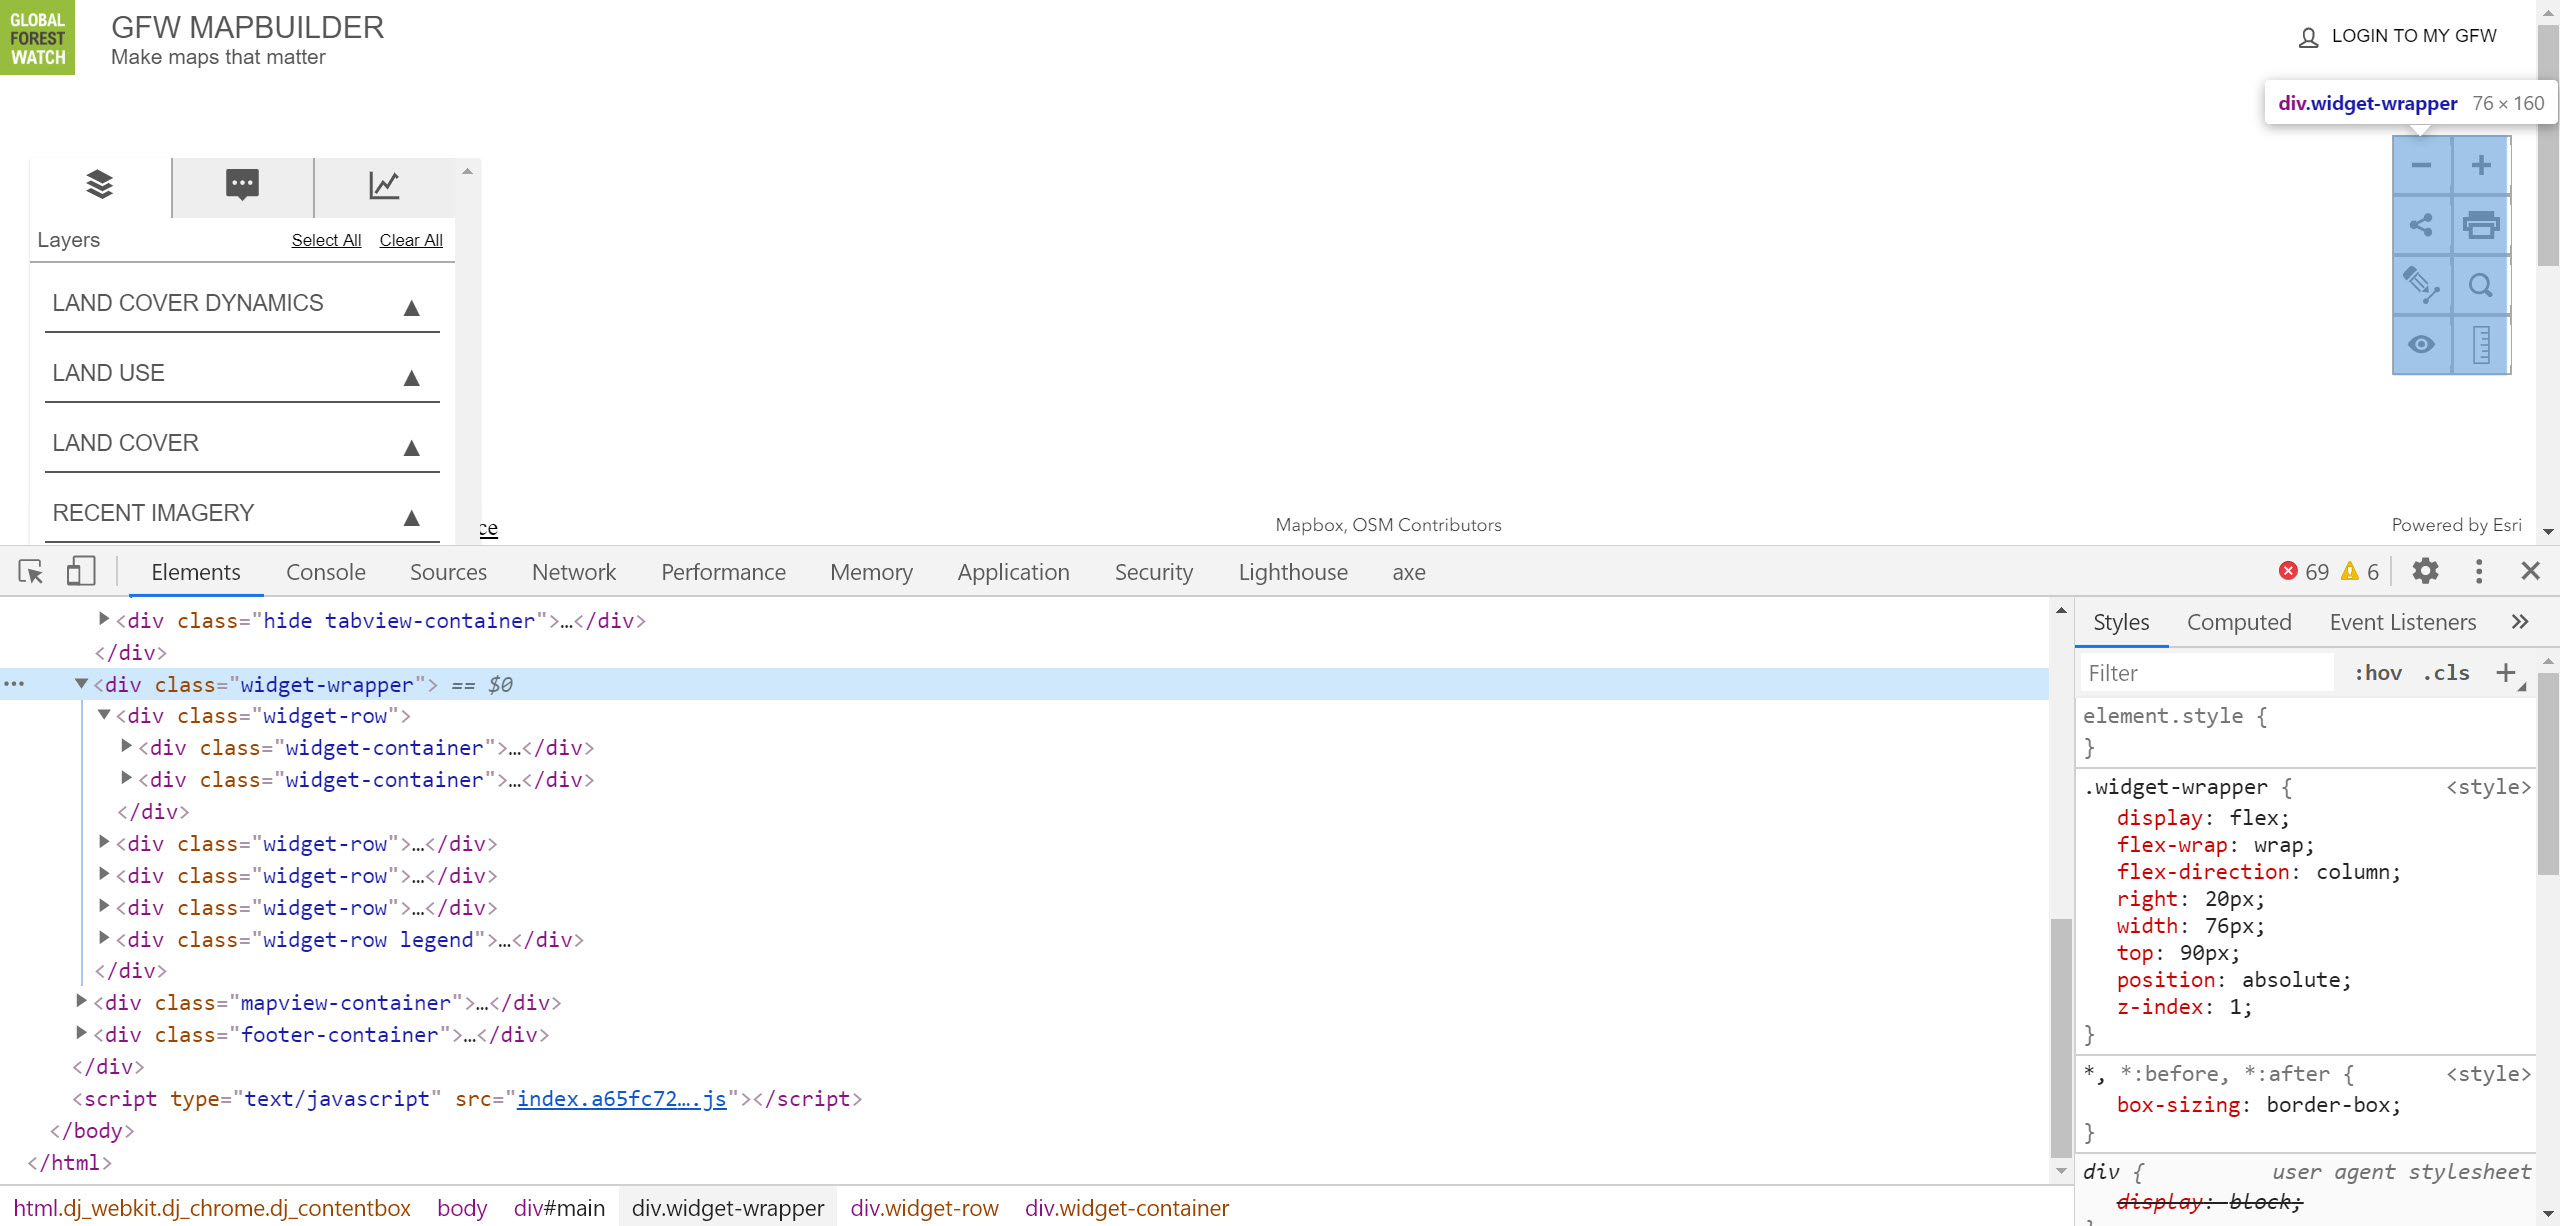Click the share map icon
The height and width of the screenshot is (1226, 2560).
tap(2421, 225)
